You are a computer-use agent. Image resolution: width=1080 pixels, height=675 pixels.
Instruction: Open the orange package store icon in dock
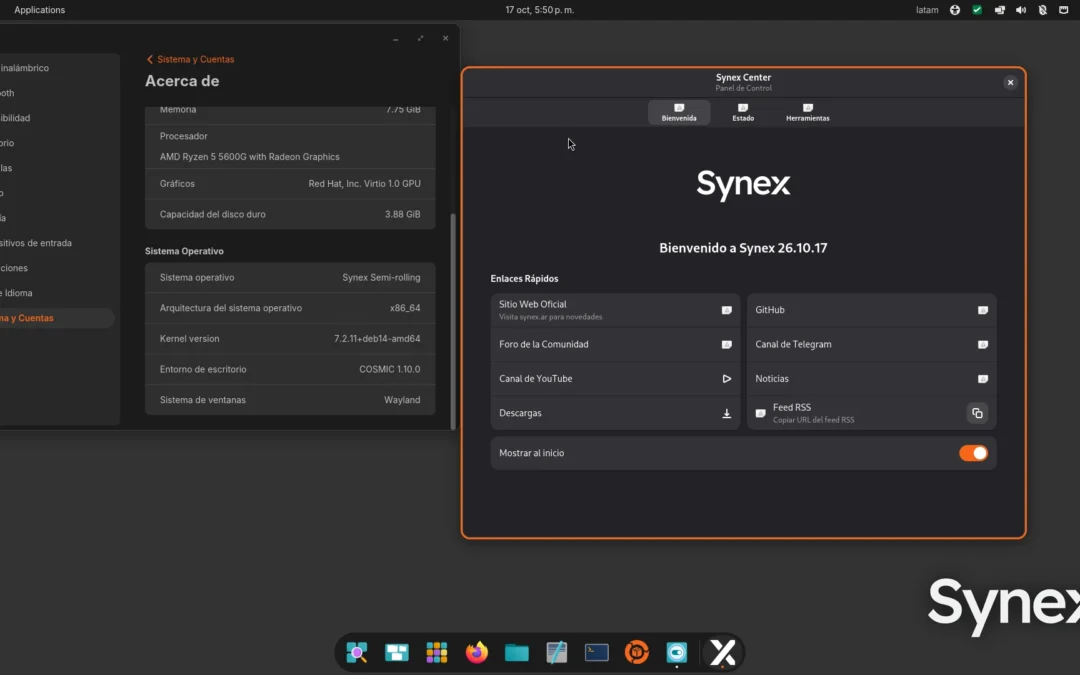click(636, 652)
